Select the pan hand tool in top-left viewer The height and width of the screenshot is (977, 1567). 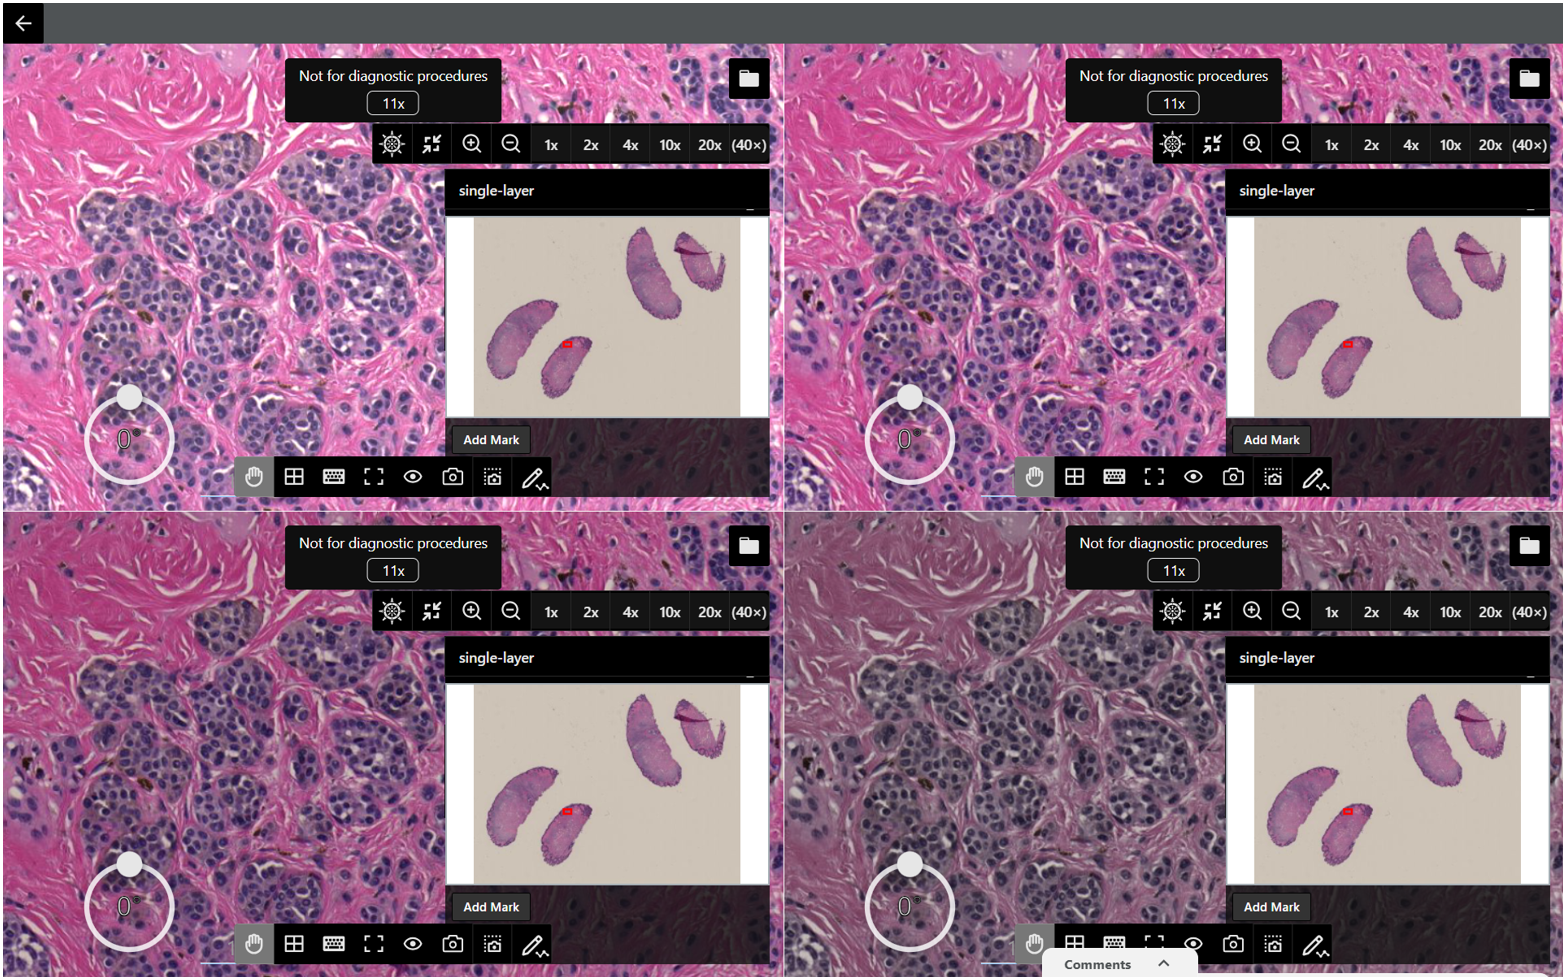pyautogui.click(x=254, y=477)
